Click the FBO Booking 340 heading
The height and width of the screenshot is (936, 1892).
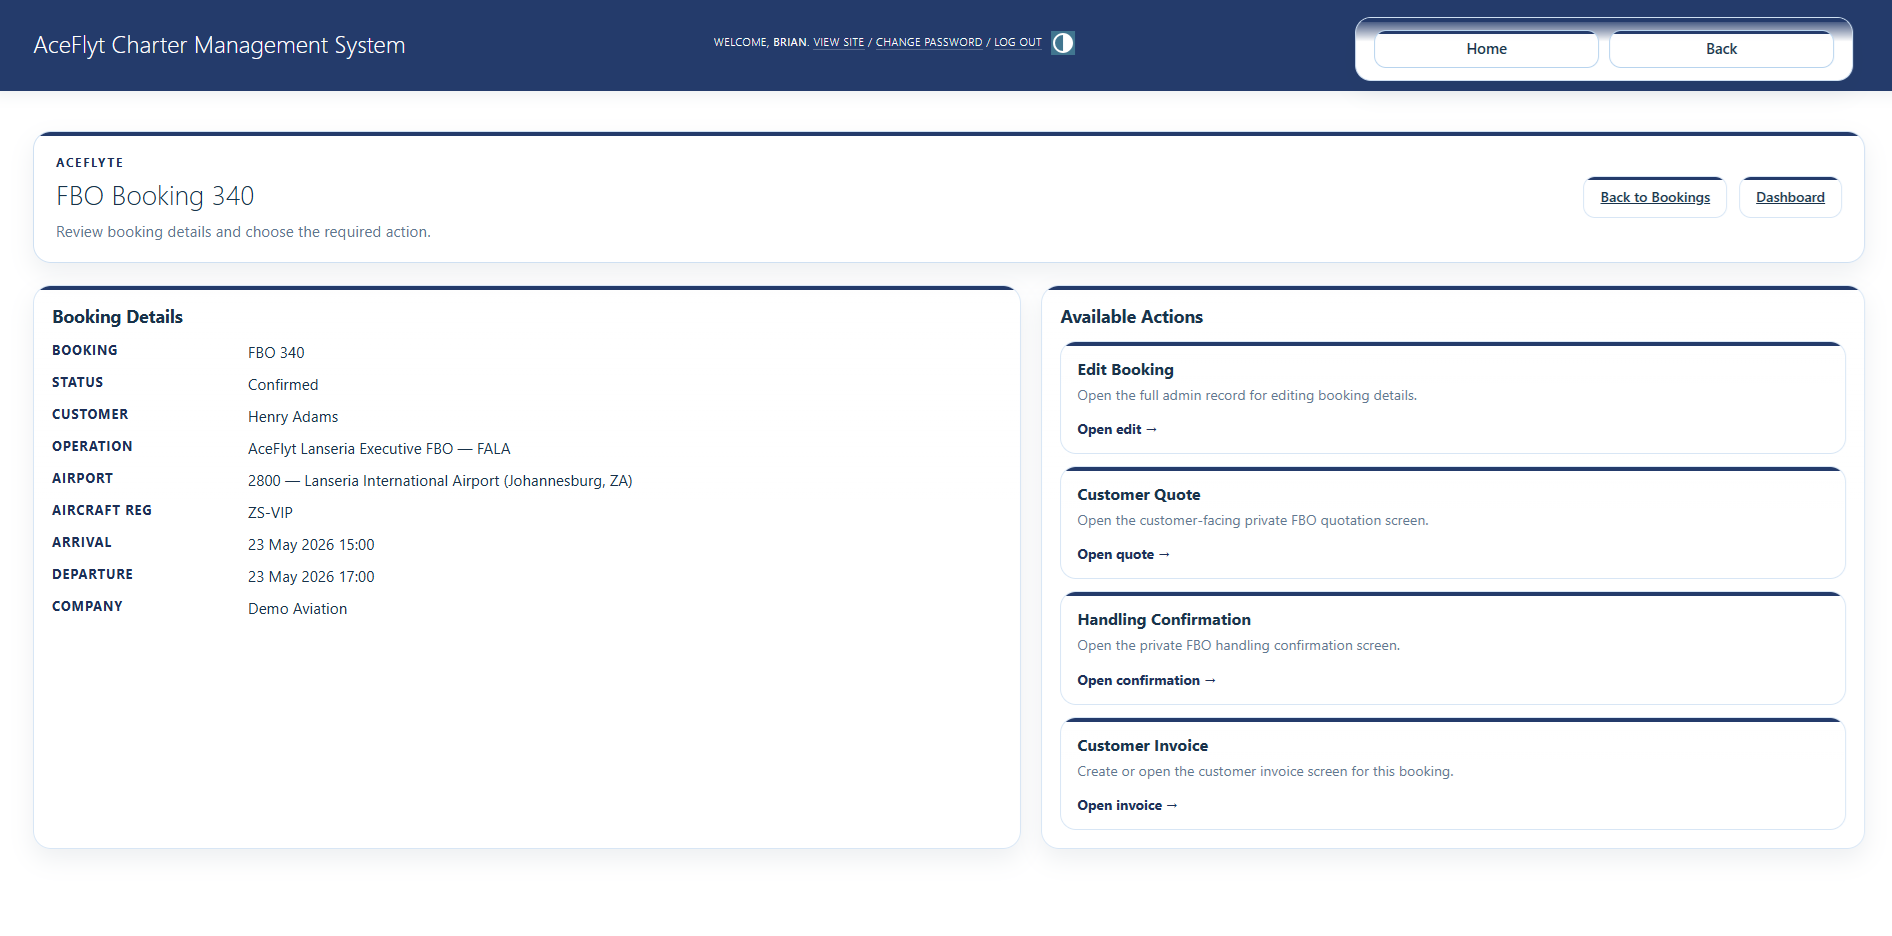155,196
